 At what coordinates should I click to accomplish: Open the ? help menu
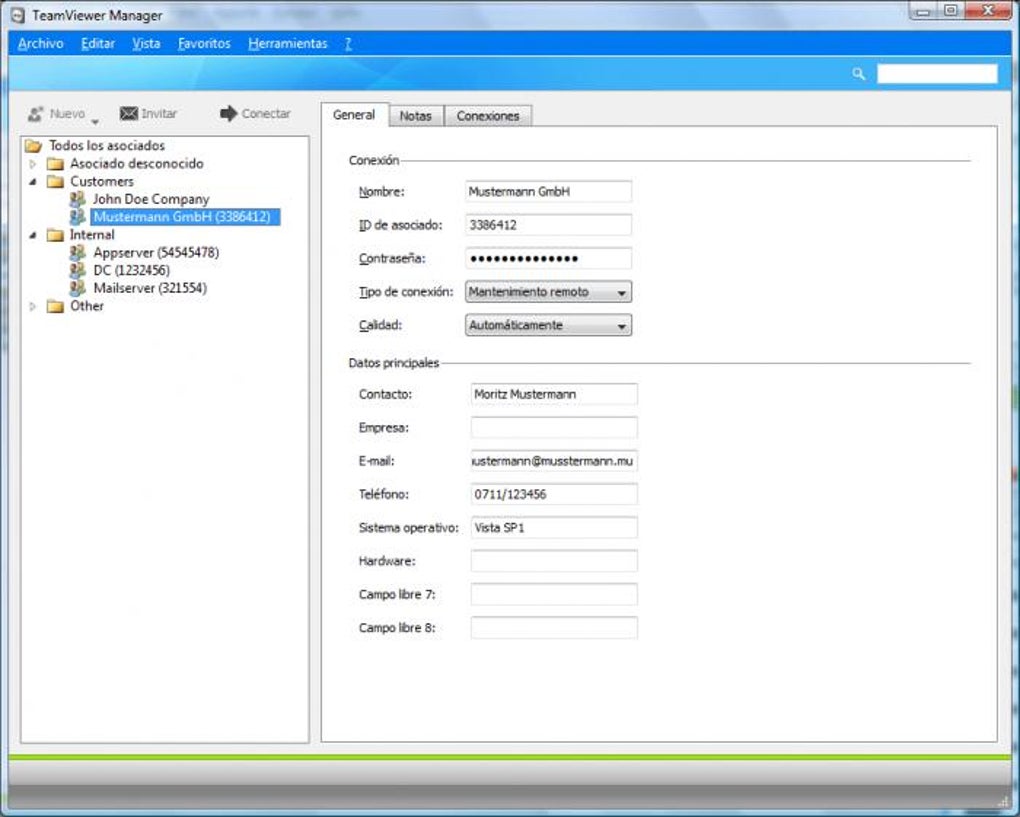click(348, 44)
